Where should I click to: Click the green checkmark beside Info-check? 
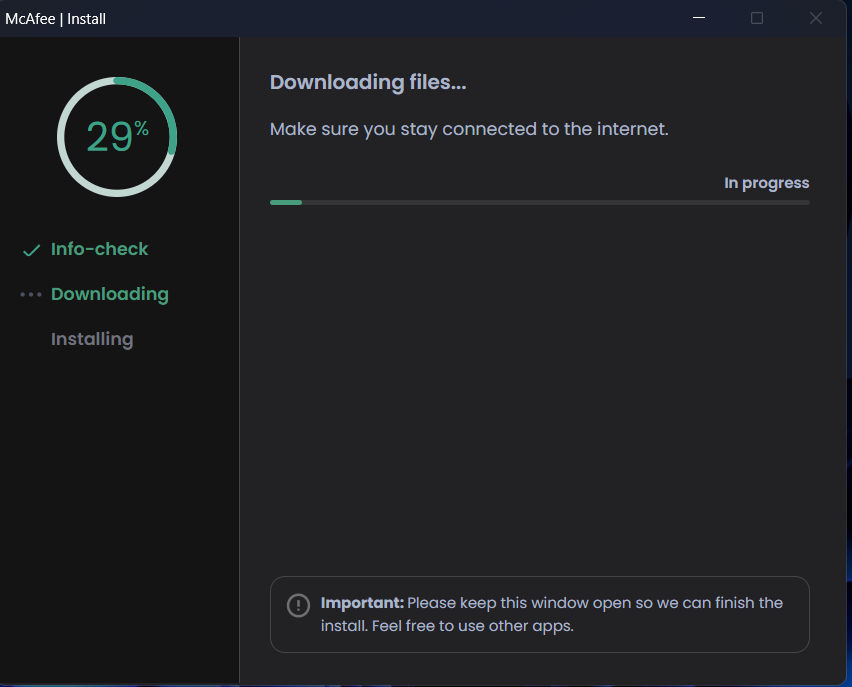(x=31, y=250)
